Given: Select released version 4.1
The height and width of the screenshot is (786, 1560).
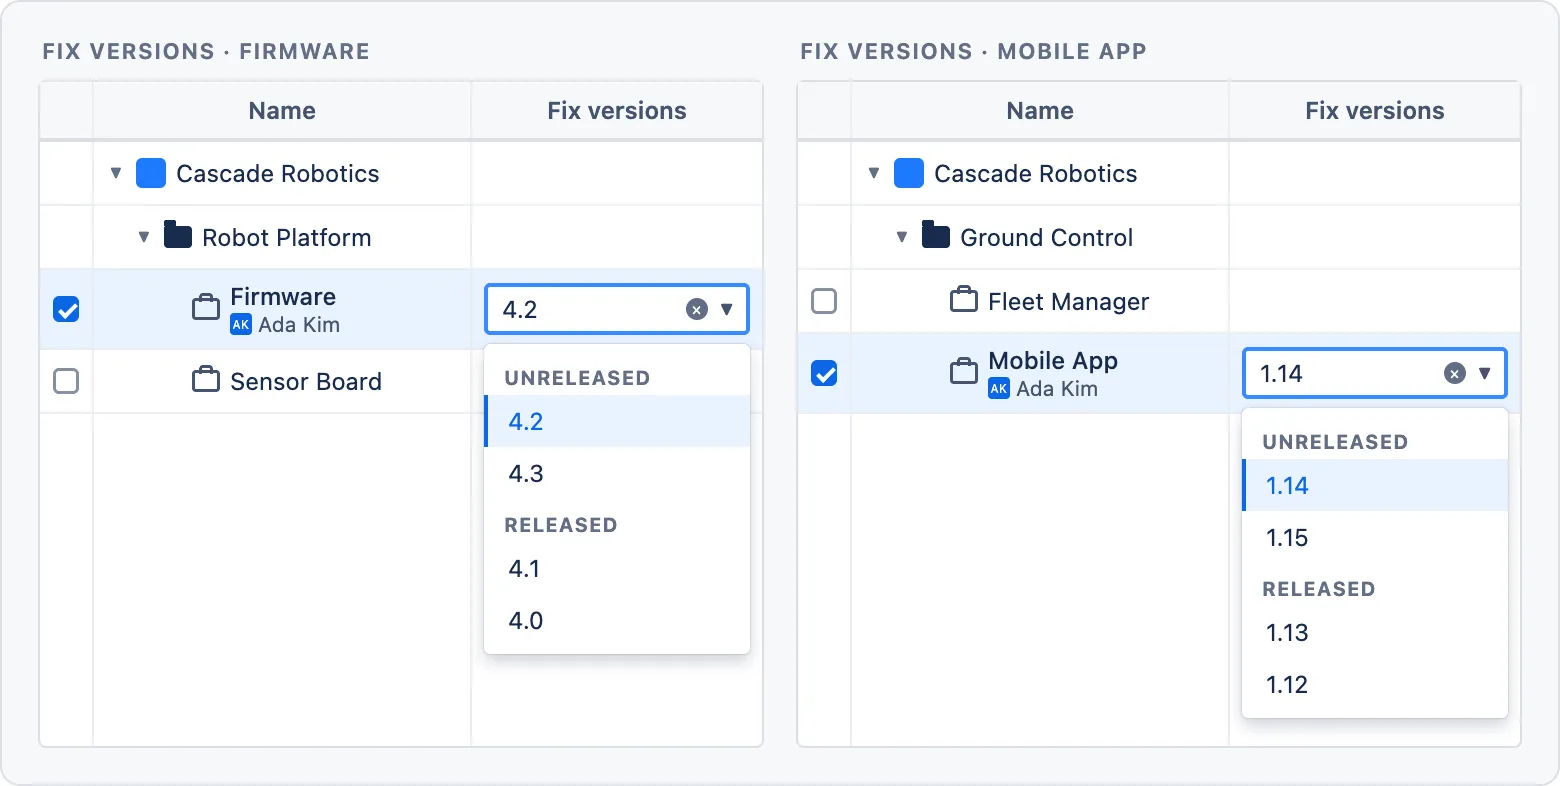Looking at the screenshot, I should (x=617, y=568).
